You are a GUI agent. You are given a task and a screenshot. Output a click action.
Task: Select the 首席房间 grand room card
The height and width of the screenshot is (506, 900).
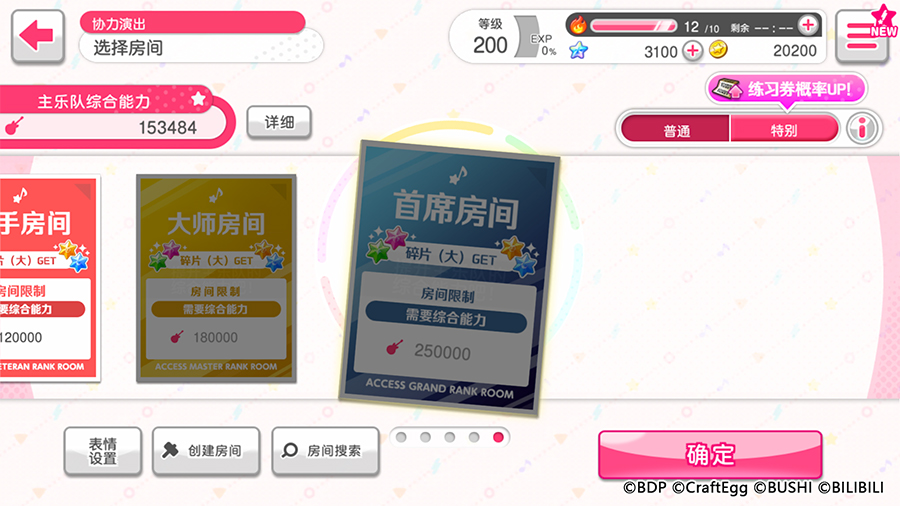coord(449,277)
